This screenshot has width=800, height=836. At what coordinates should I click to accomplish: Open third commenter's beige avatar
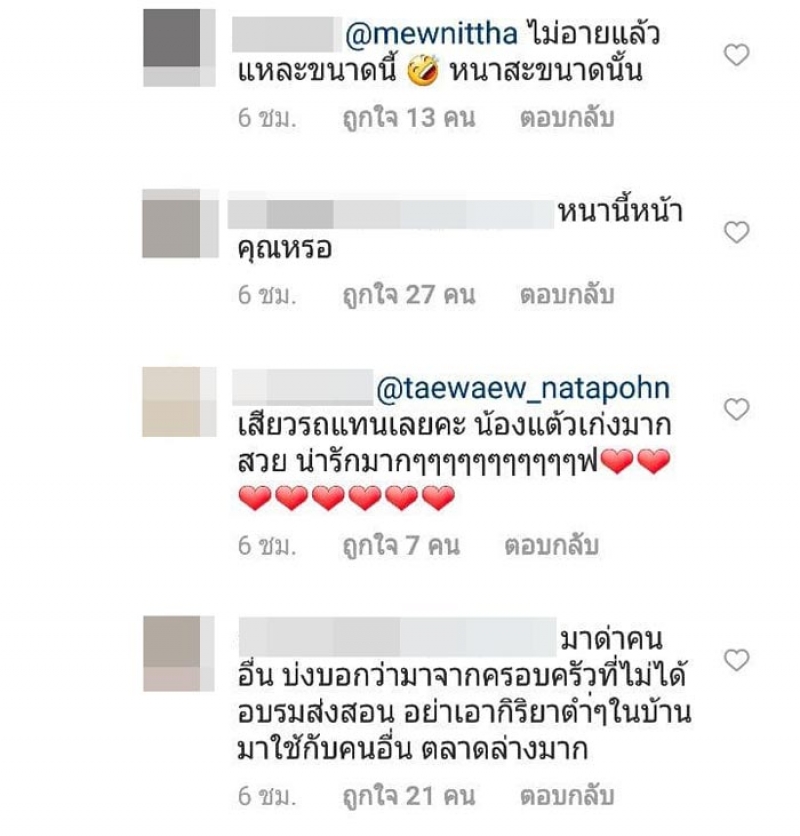[179, 401]
